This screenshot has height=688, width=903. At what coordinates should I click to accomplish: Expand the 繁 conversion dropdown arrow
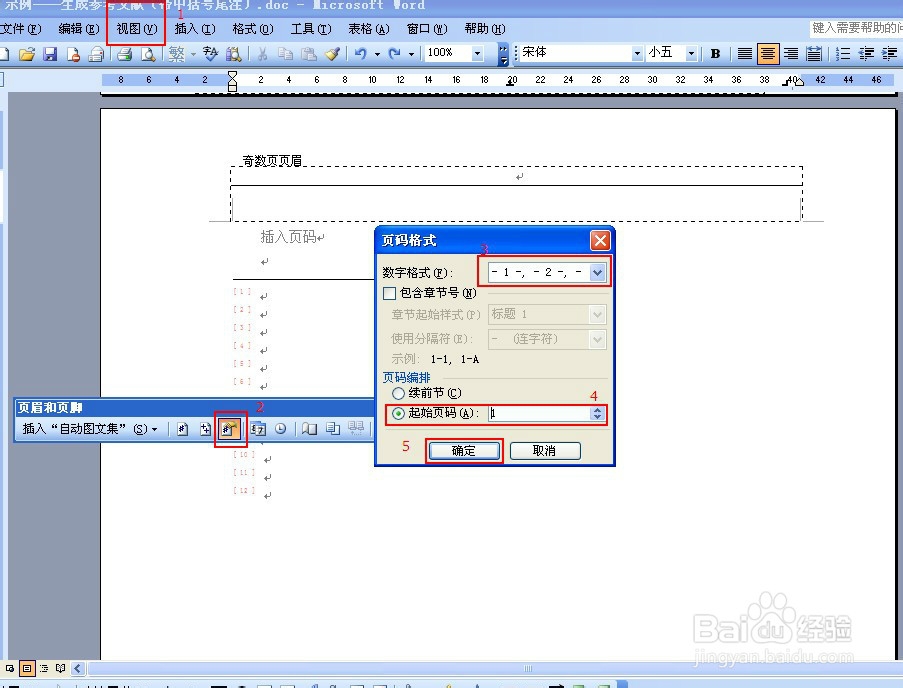pos(193,55)
